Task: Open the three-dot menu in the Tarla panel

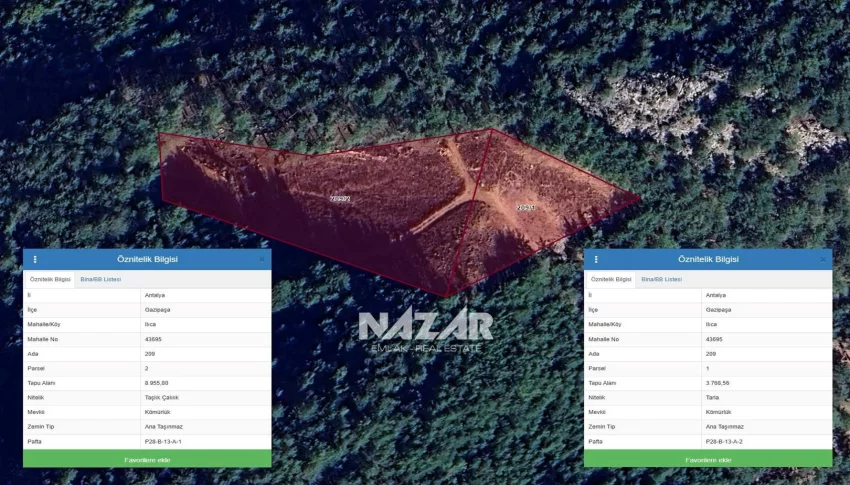Action: (x=596, y=259)
